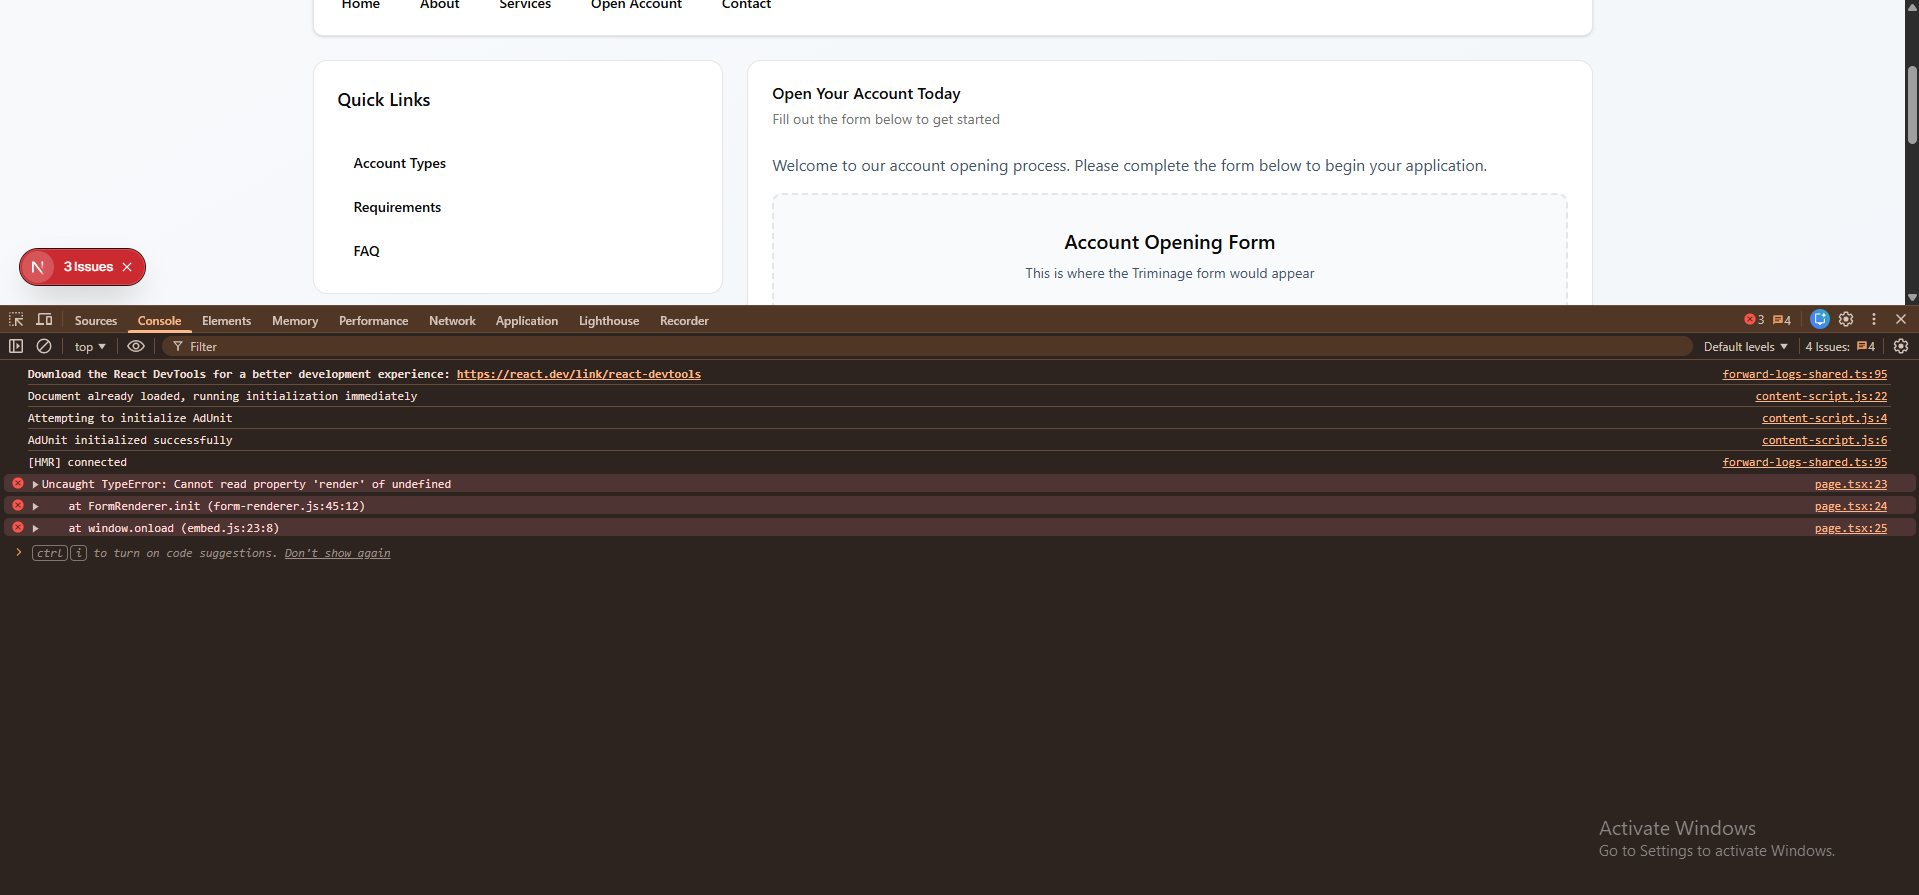Expand the Uncaught TypeError message
Image resolution: width=1919 pixels, height=895 pixels.
[35, 484]
